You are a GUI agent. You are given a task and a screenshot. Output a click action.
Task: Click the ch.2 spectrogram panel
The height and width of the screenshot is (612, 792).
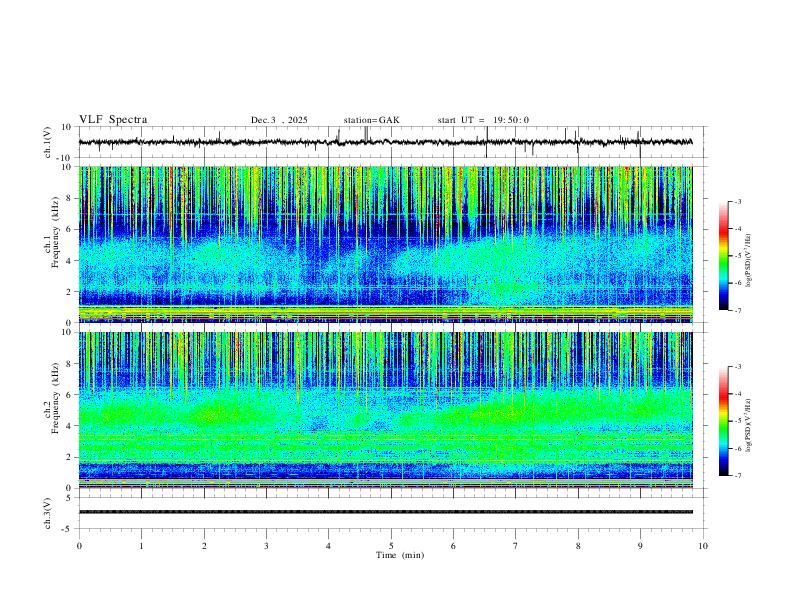[385, 410]
